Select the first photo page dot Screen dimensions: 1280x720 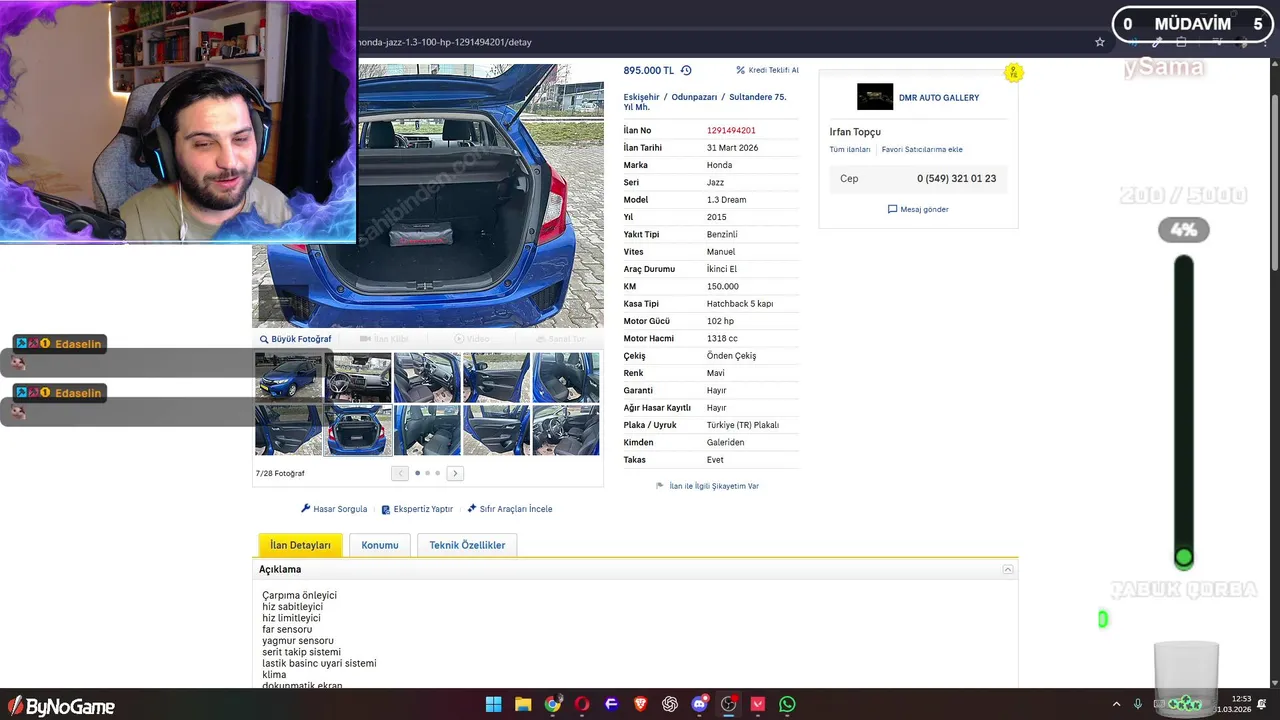click(417, 473)
